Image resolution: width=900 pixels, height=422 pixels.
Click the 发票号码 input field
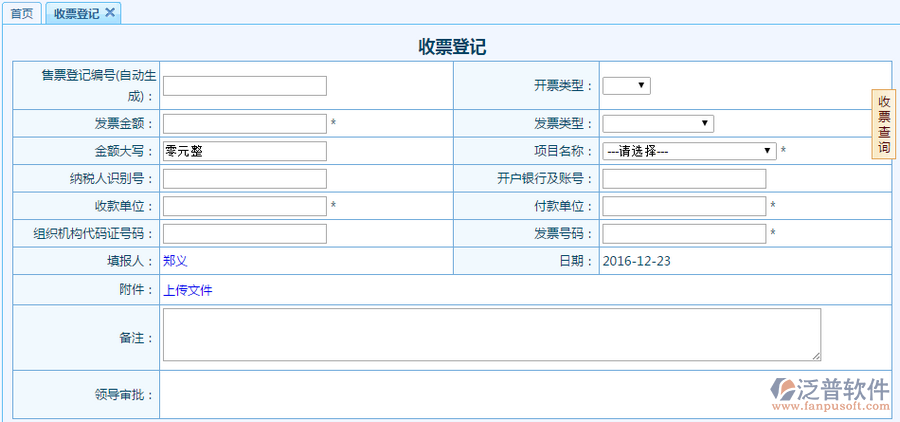point(684,234)
